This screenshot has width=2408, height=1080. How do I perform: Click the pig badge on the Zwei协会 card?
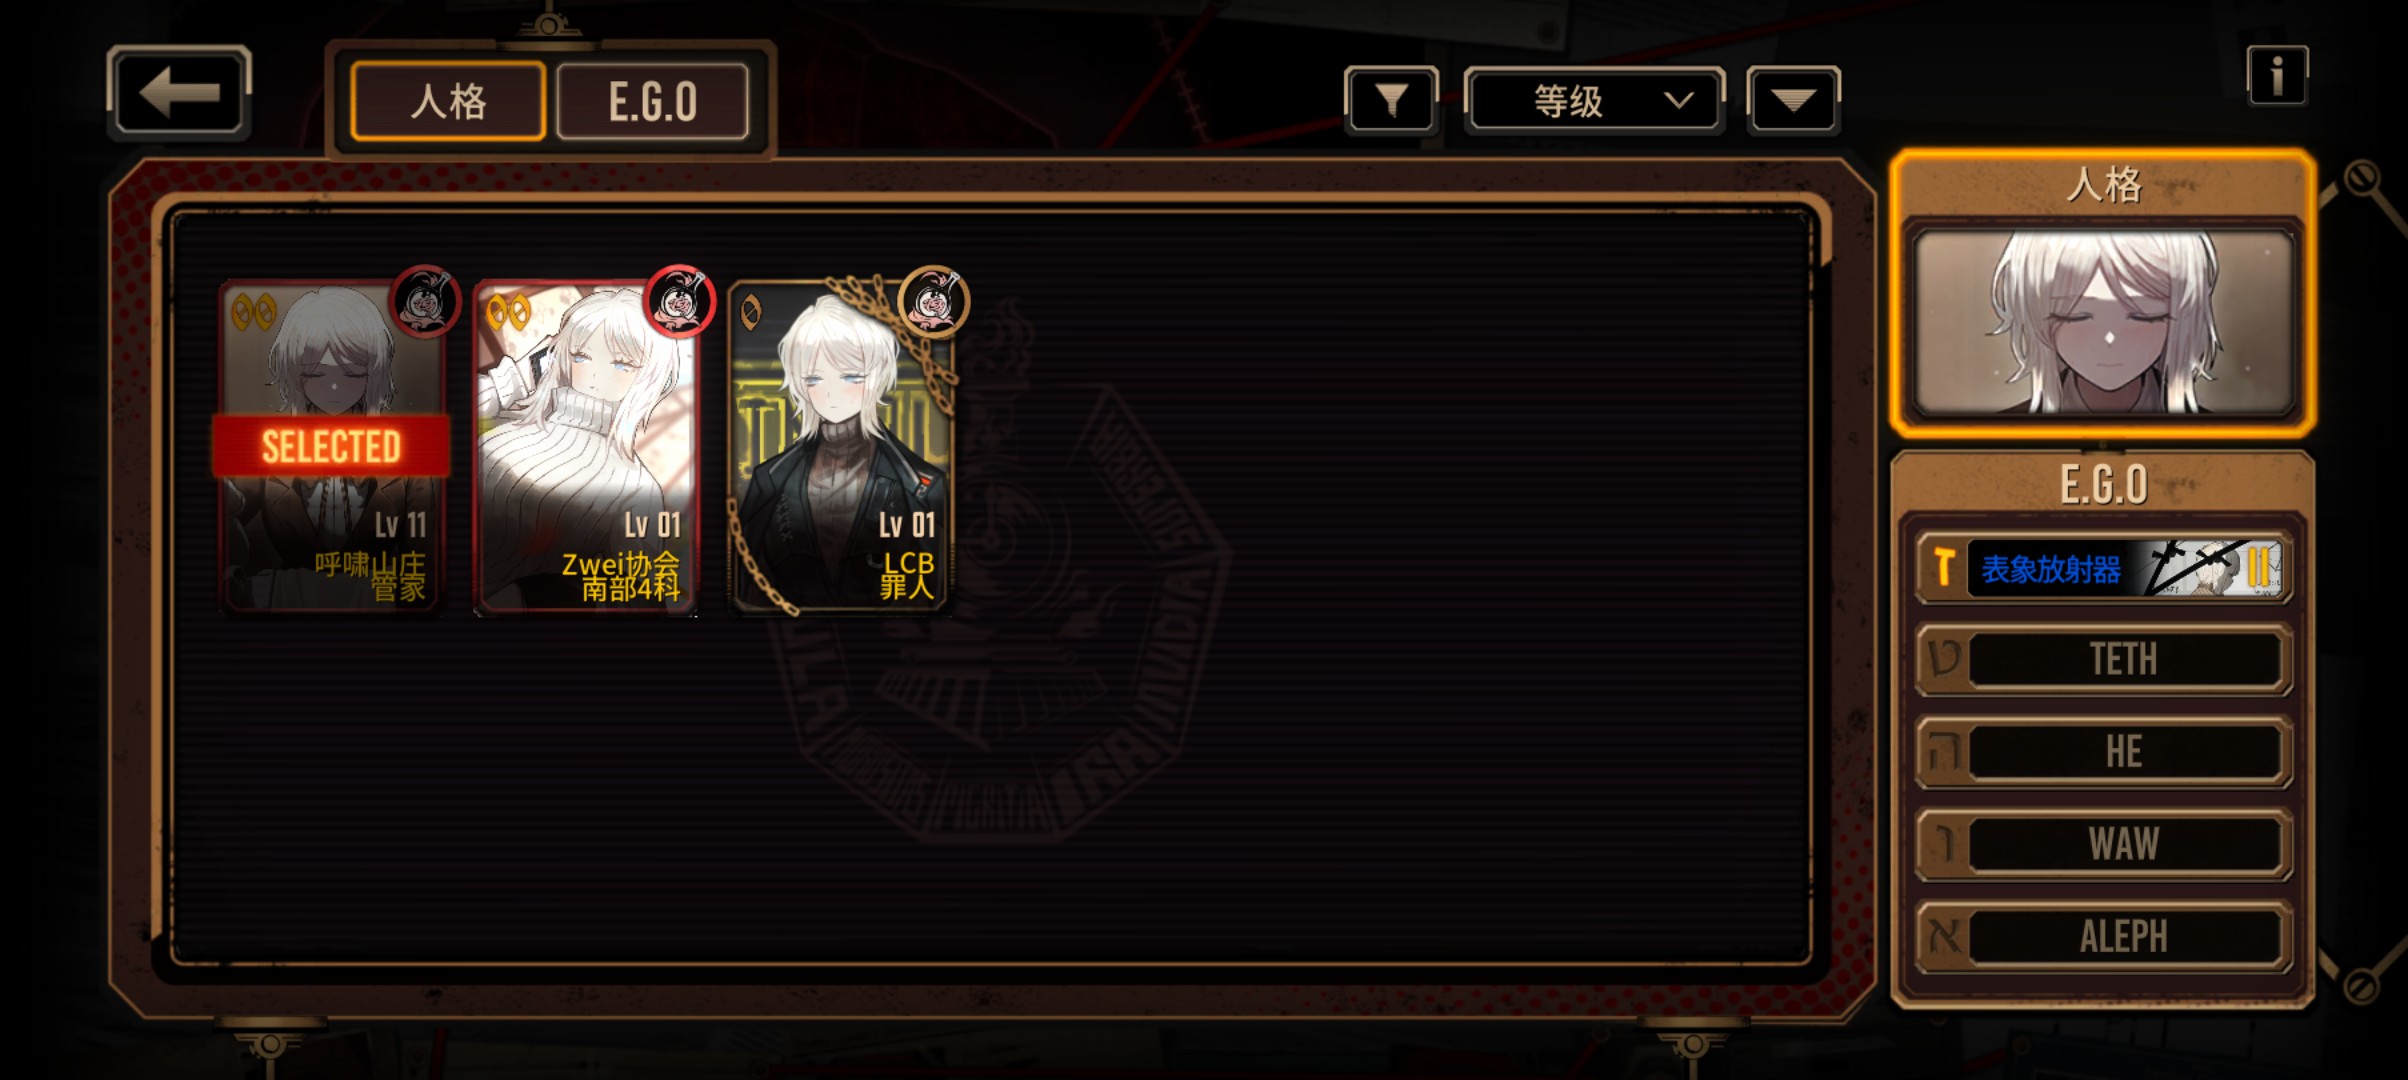[680, 300]
